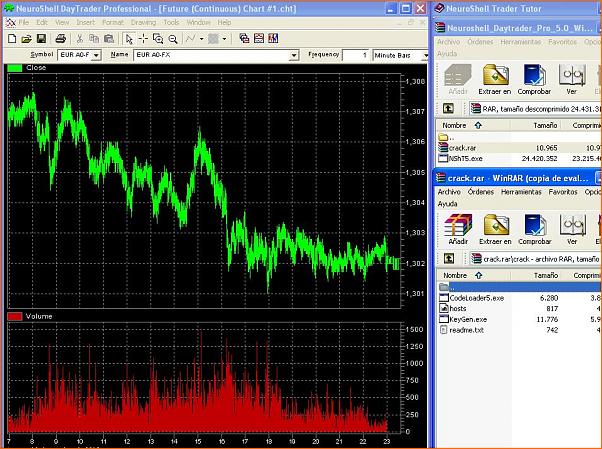Click the last chart icon in NeuroShell toolbar
The image size is (602, 449).
point(273,38)
